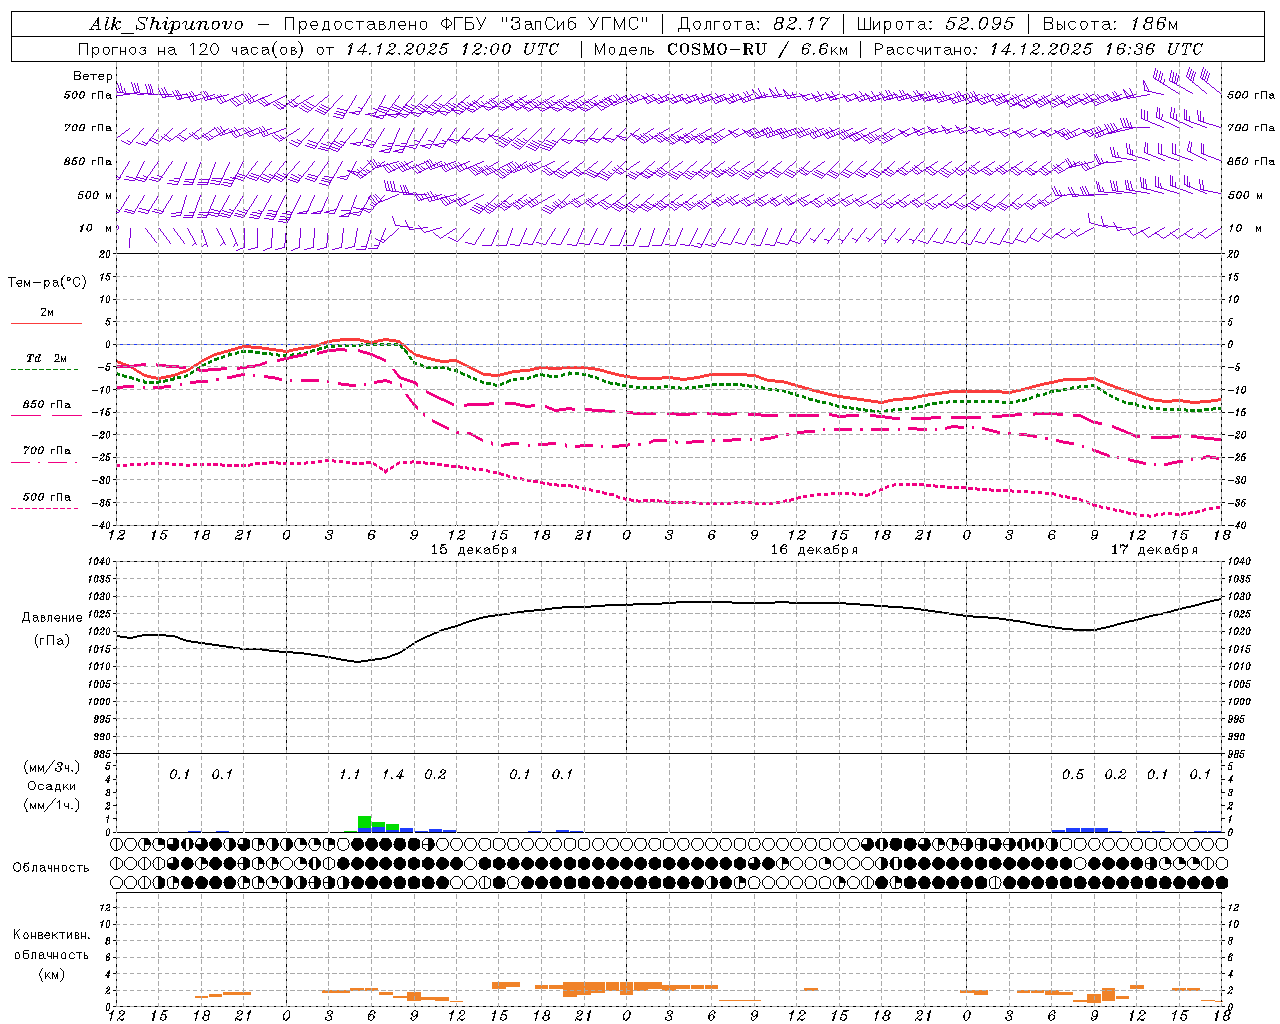This screenshot has height=1024, width=1280.
Task: Click the '(гПа)' pressure unit label
Action: [52, 641]
